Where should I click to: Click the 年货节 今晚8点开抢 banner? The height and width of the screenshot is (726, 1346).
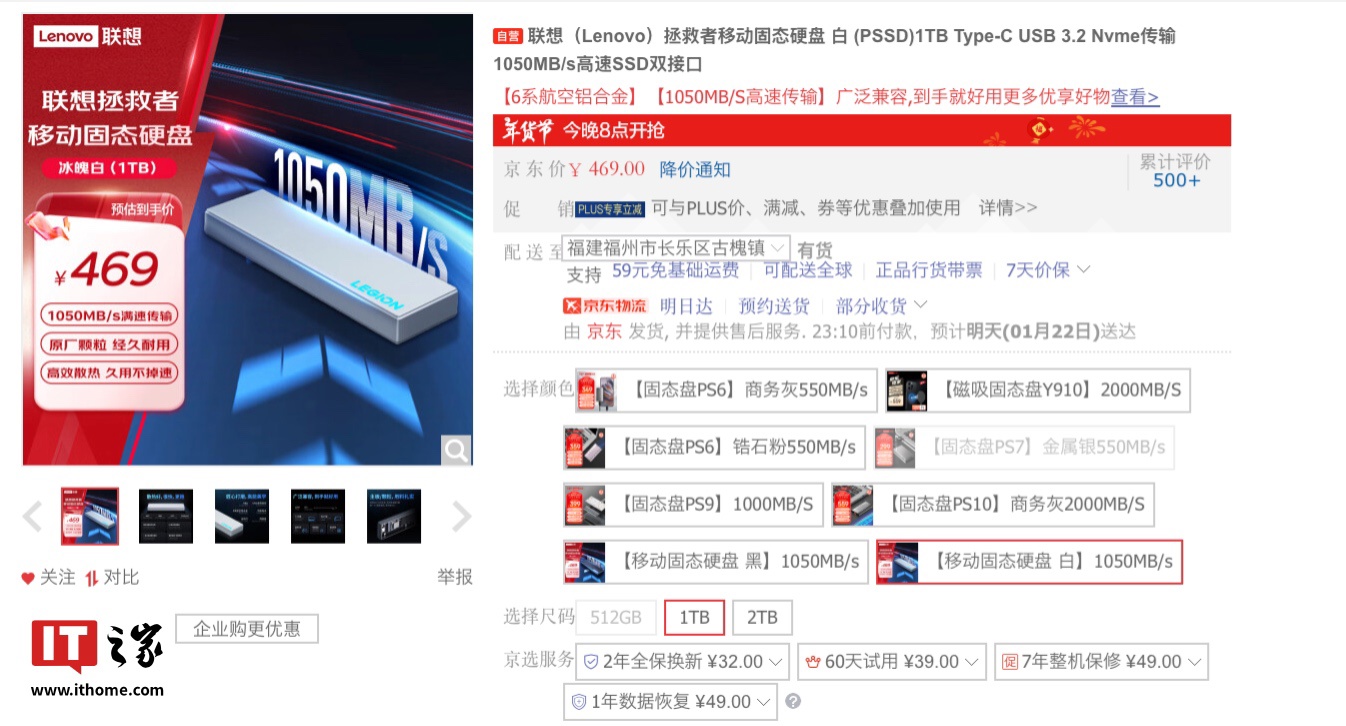pyautogui.click(x=862, y=130)
